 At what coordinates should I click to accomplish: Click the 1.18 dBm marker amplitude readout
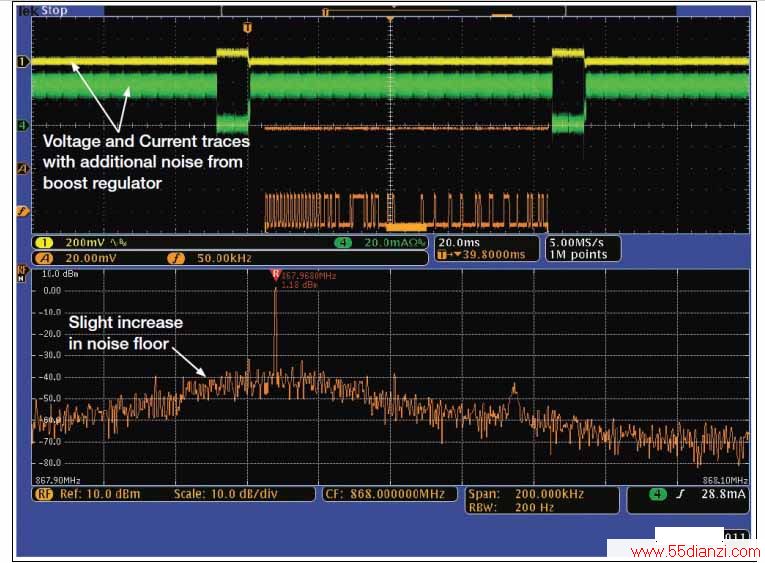pos(300,284)
